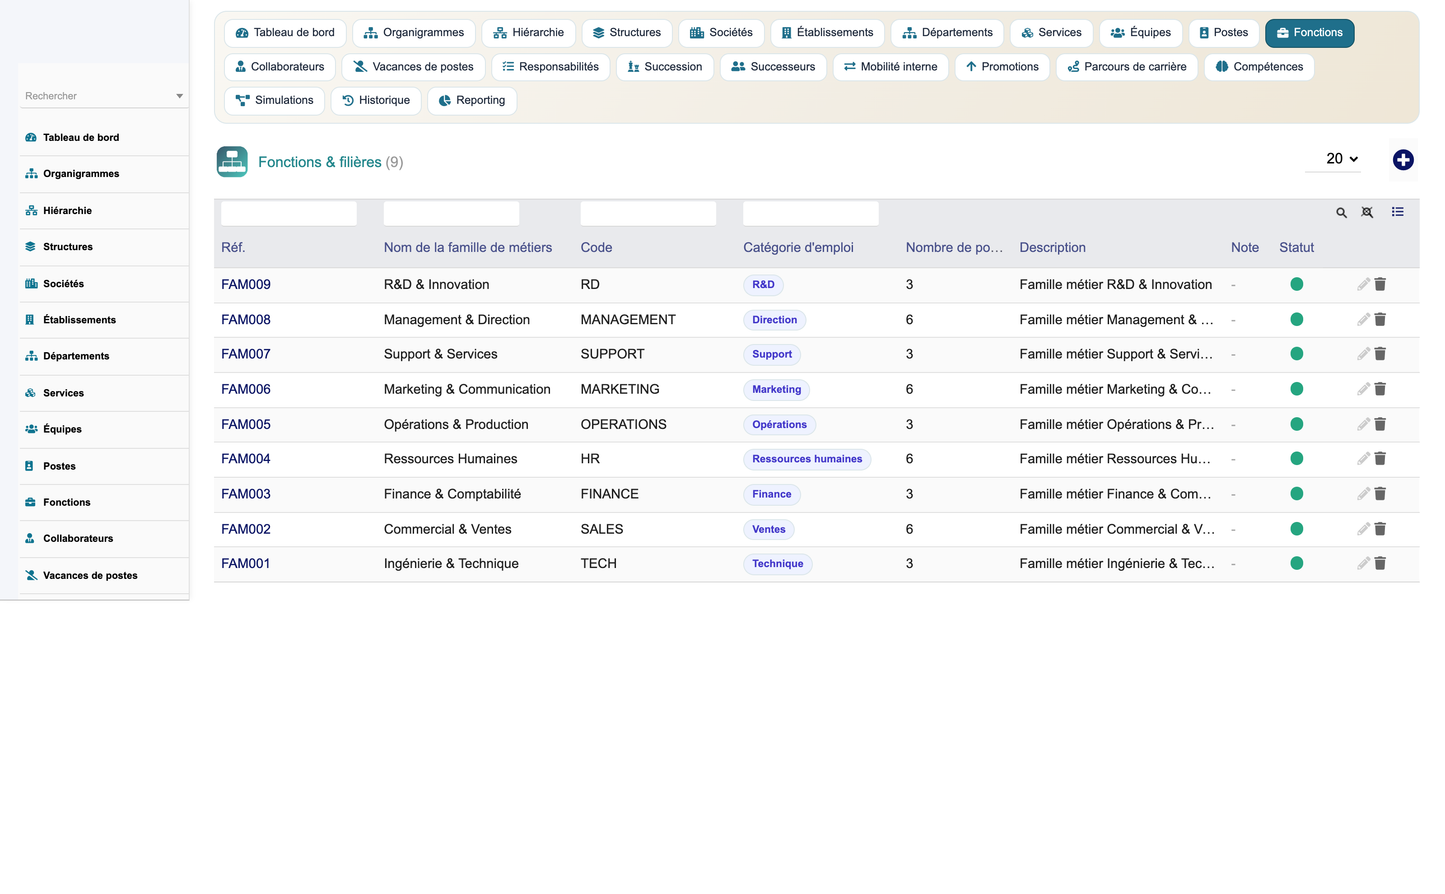Delete FAM001 Ingénierie row trash icon

point(1380,564)
